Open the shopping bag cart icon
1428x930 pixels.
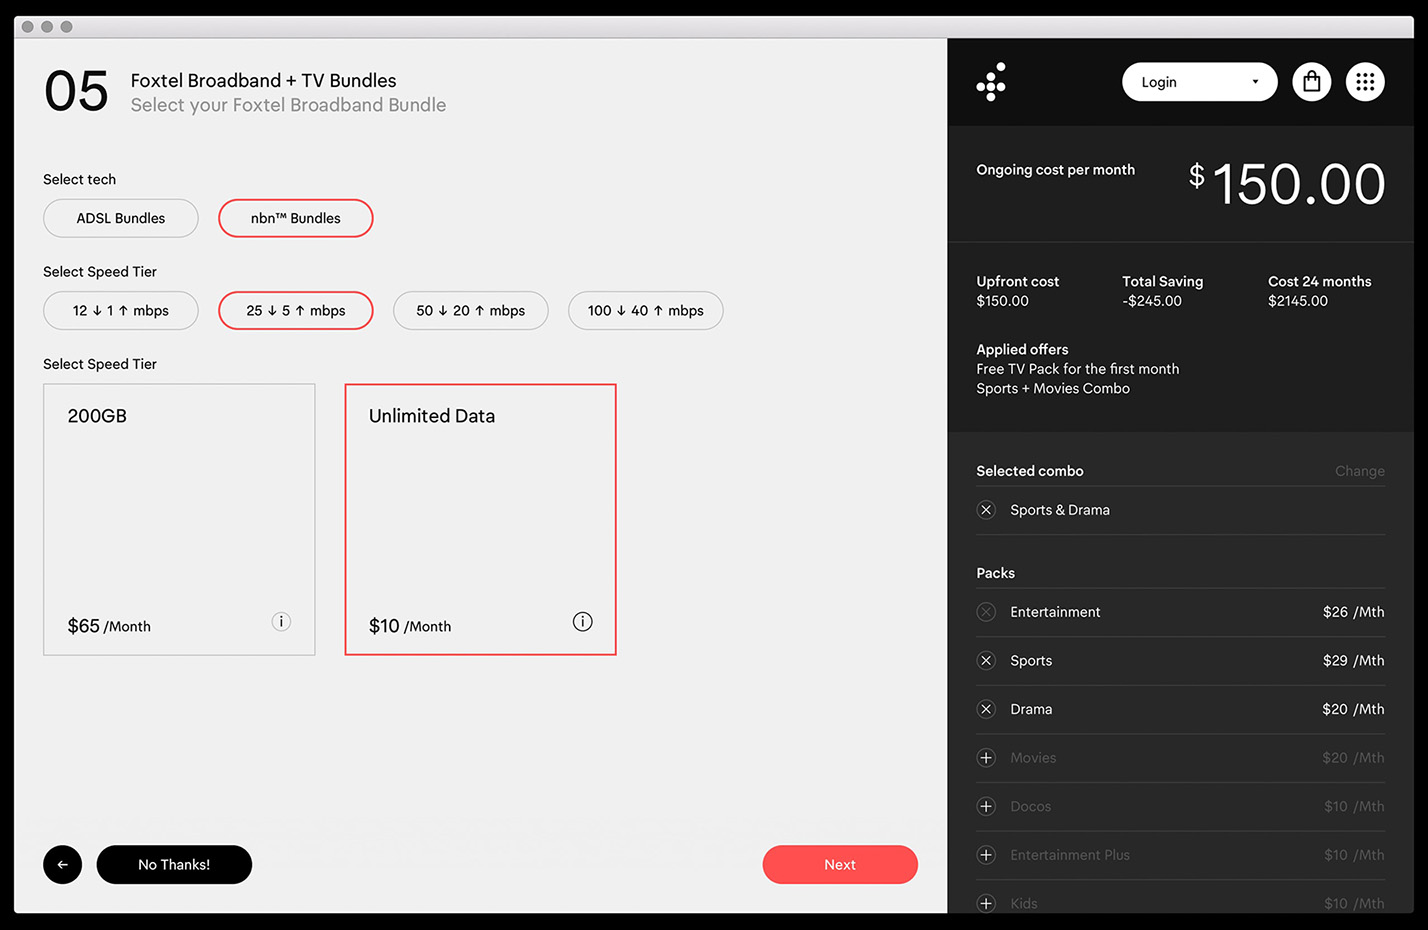pos(1311,82)
